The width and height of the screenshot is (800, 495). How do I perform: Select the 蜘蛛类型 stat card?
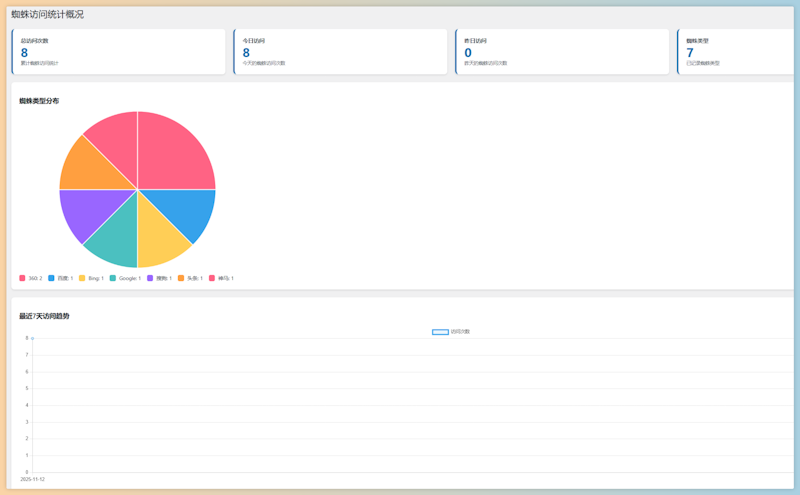(x=738, y=51)
